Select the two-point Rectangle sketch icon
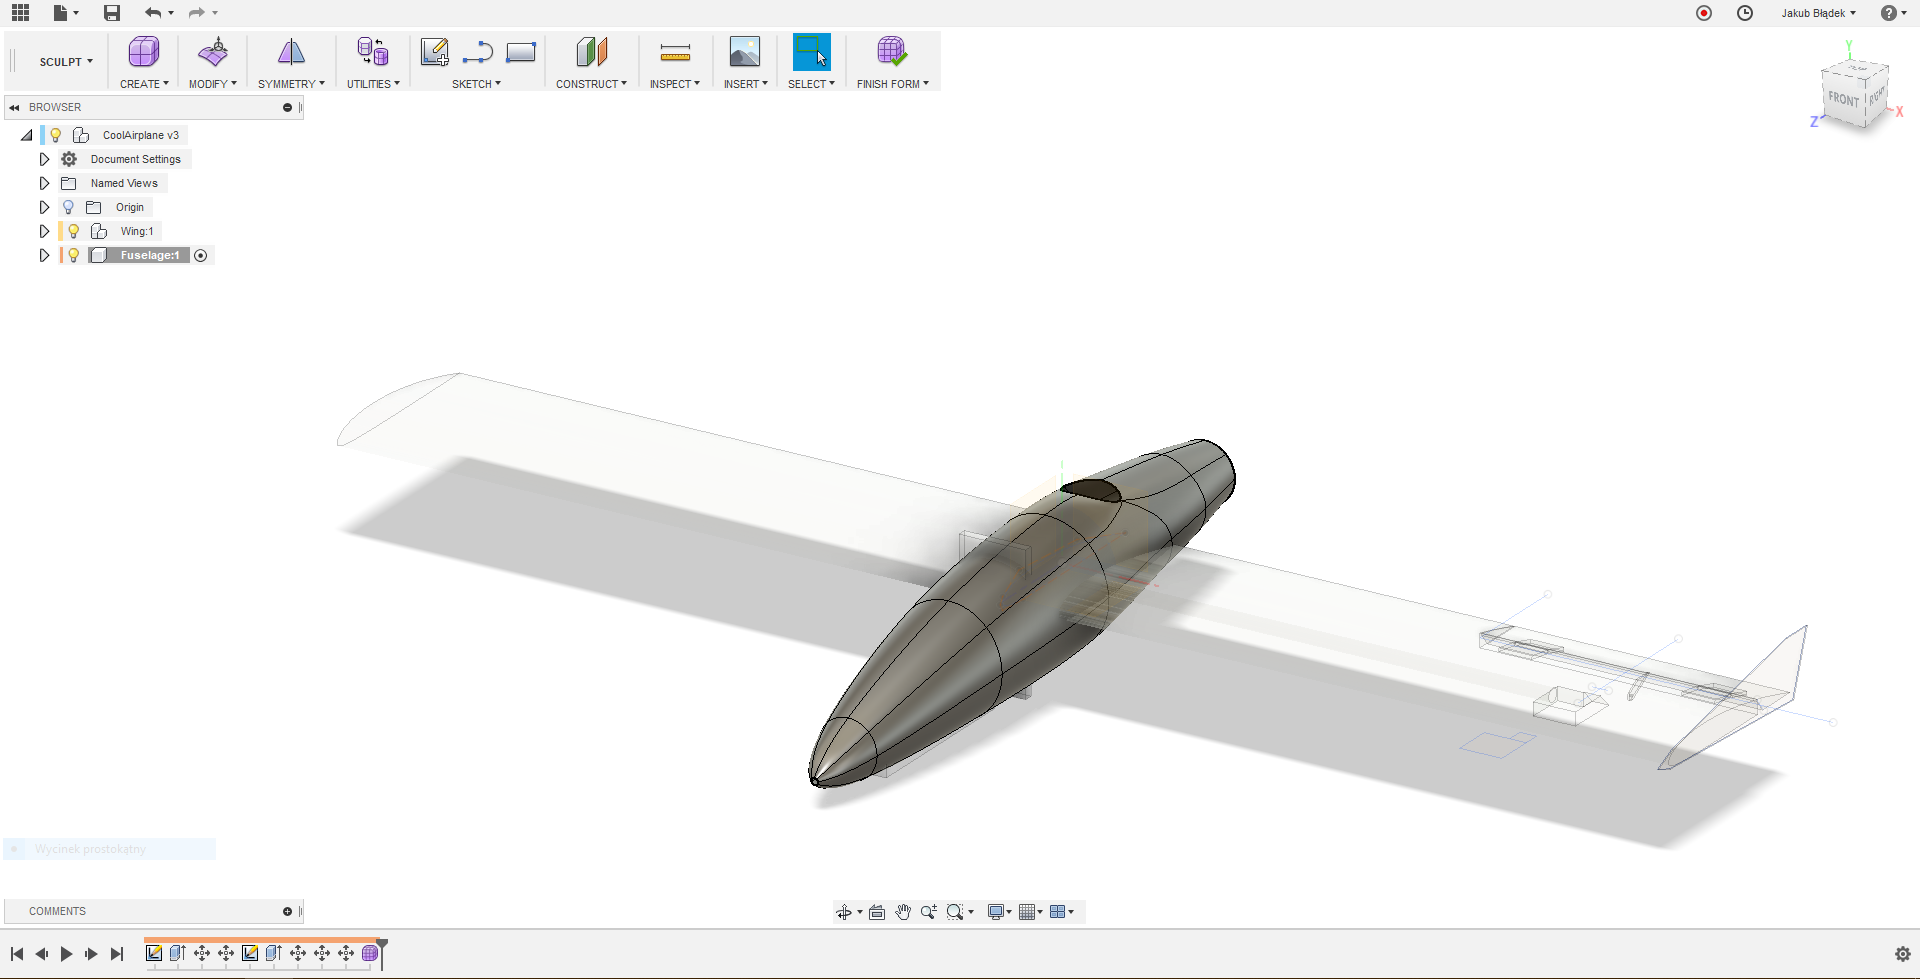Image resolution: width=1920 pixels, height=979 pixels. tap(521, 52)
